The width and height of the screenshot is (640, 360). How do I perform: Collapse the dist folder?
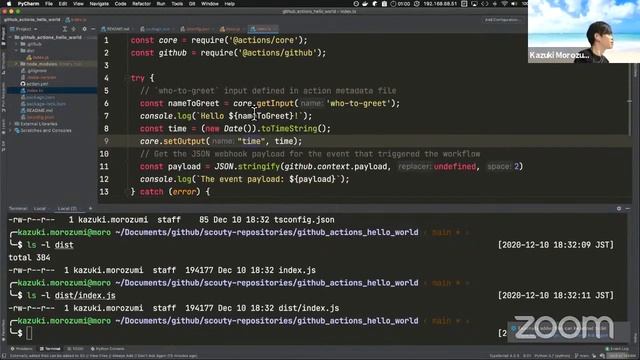pyautogui.click(x=17, y=51)
